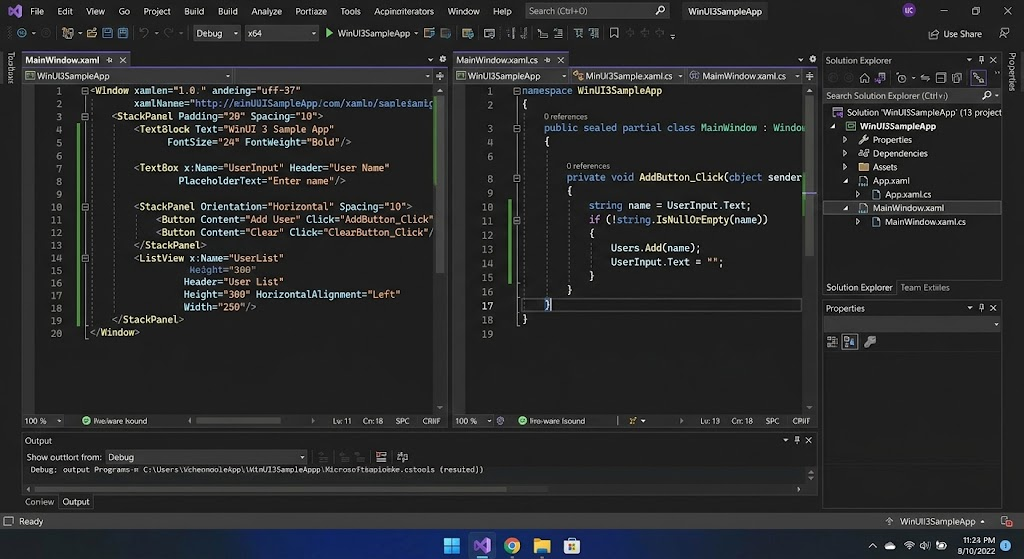This screenshot has width=1024, height=559.
Task: Click the Sync with Active Document arrows icon
Action: coord(925,78)
